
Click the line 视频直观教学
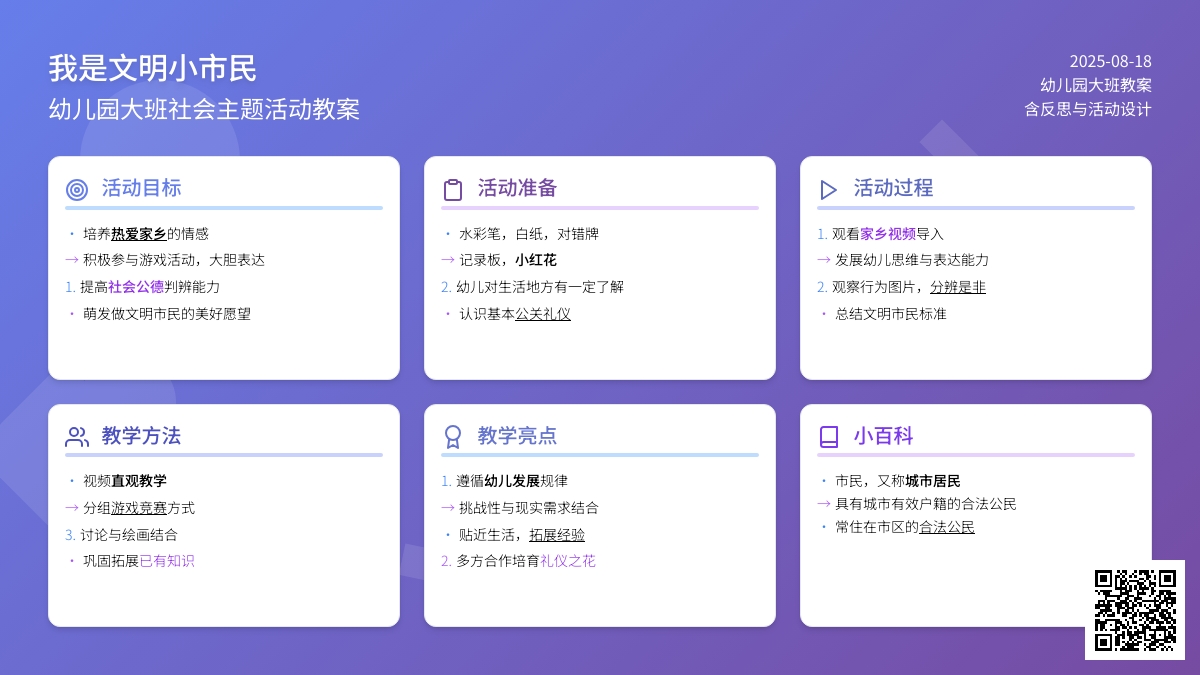click(x=125, y=481)
